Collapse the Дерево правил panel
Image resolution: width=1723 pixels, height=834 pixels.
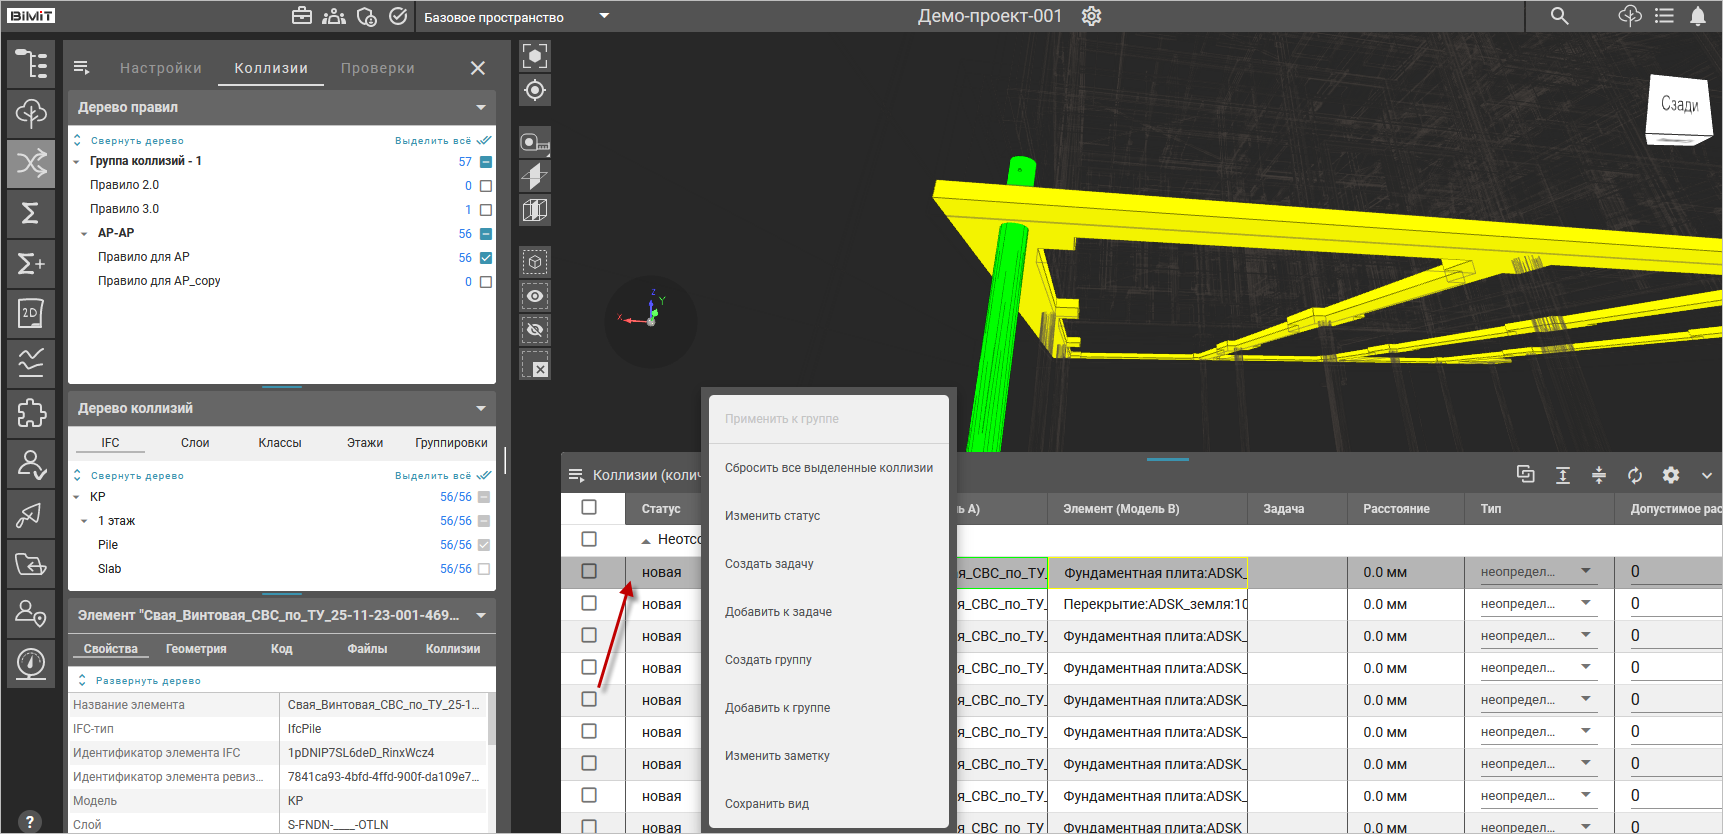click(481, 107)
